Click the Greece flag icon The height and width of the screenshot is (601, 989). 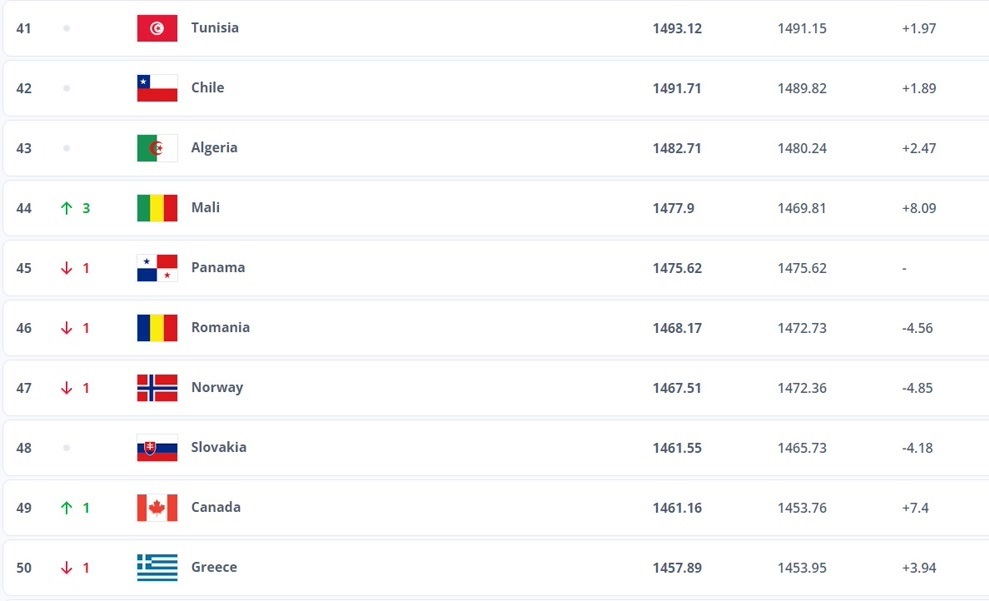coord(157,568)
